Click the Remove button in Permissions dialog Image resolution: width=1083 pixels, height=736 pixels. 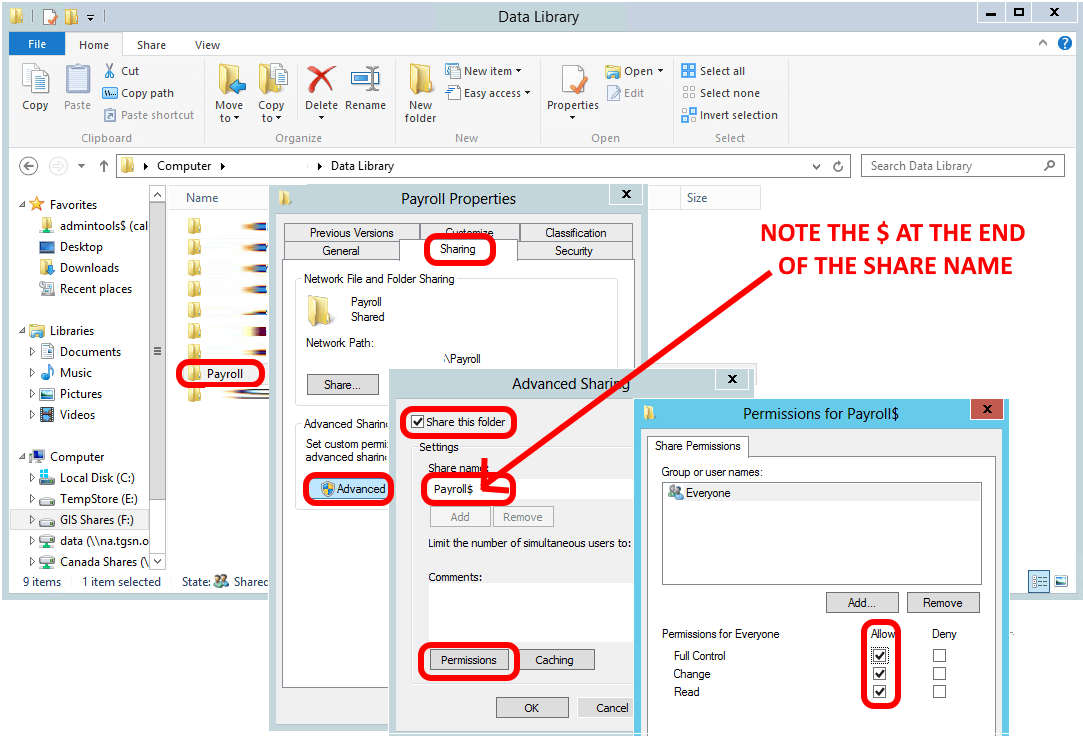942,603
